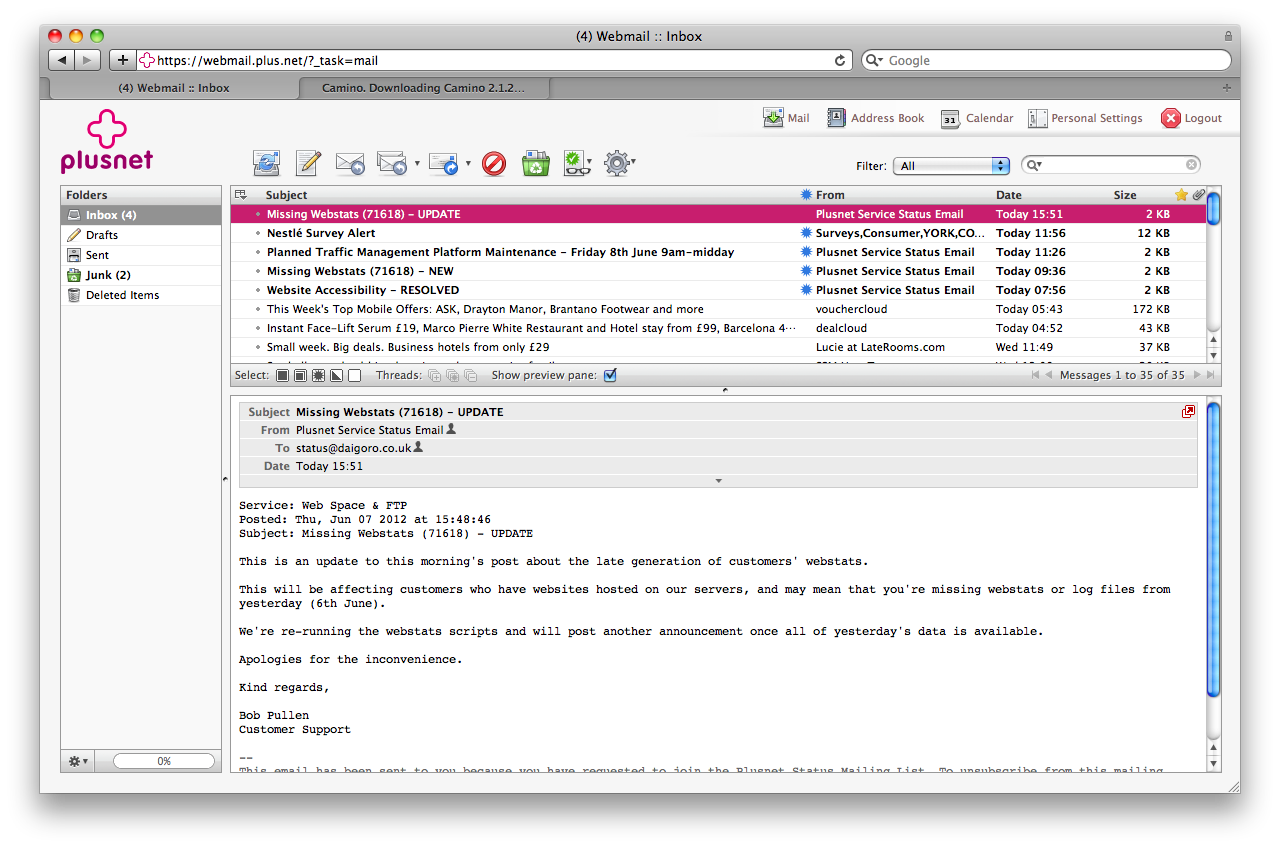Open the Address Book
Image resolution: width=1280 pixels, height=848 pixels.
(x=876, y=118)
